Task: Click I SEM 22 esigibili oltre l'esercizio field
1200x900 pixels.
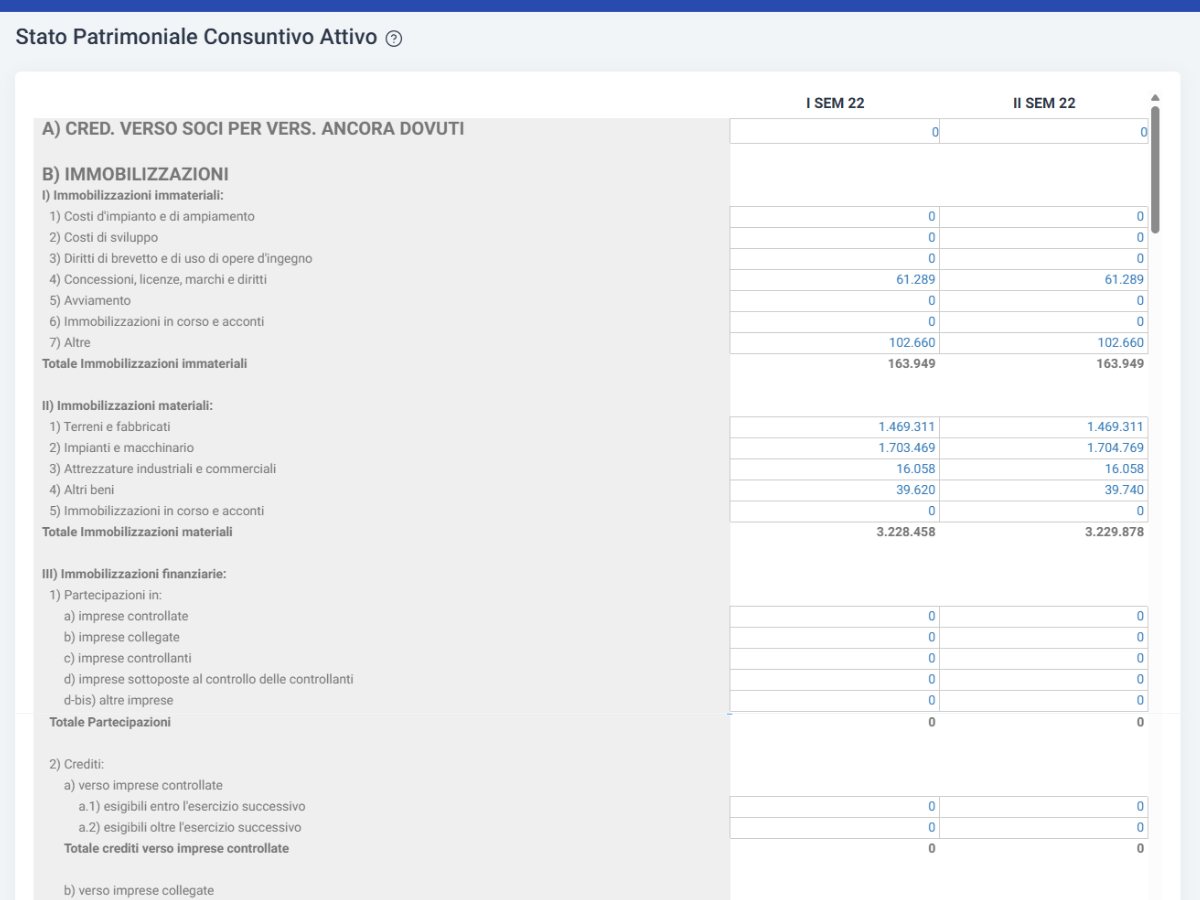Action: point(835,828)
